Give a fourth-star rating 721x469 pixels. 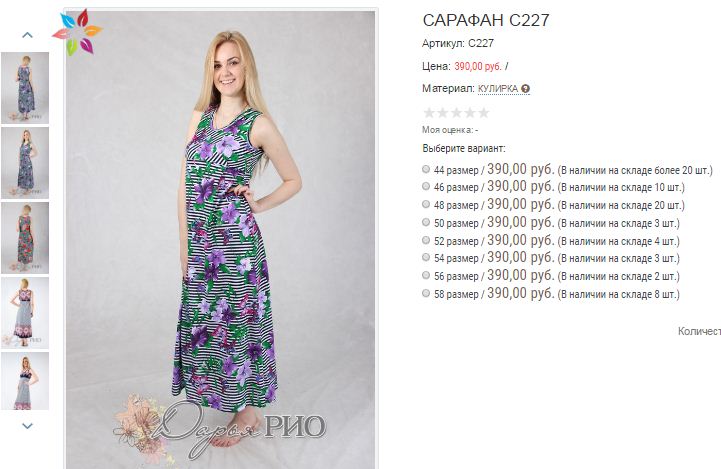[470, 113]
